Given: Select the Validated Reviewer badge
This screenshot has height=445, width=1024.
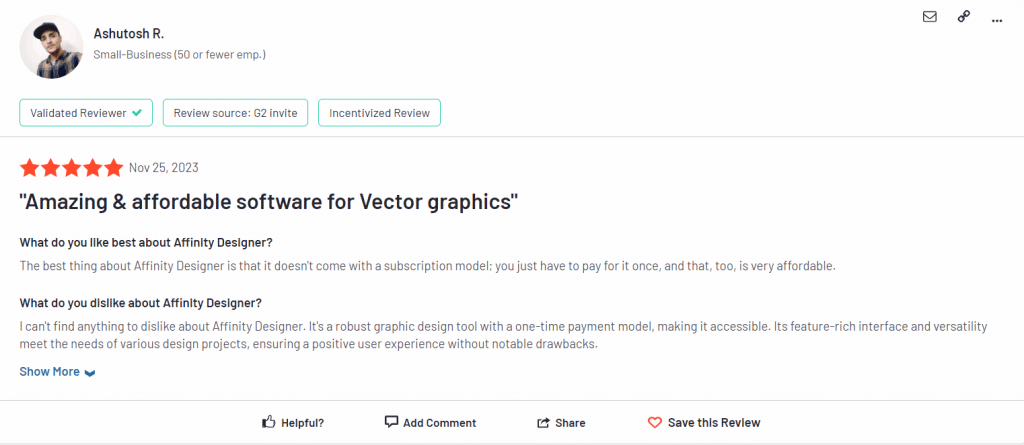Looking at the screenshot, I should coord(86,113).
